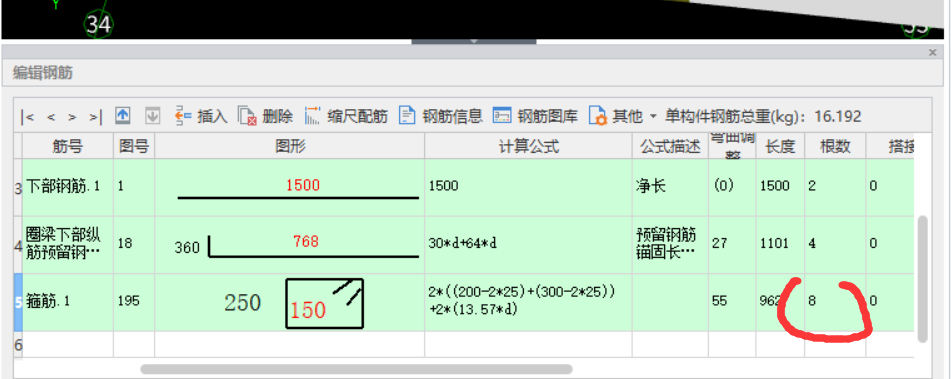
Task: Click 弯曲调整 cell with value 27
Action: (x=732, y=245)
